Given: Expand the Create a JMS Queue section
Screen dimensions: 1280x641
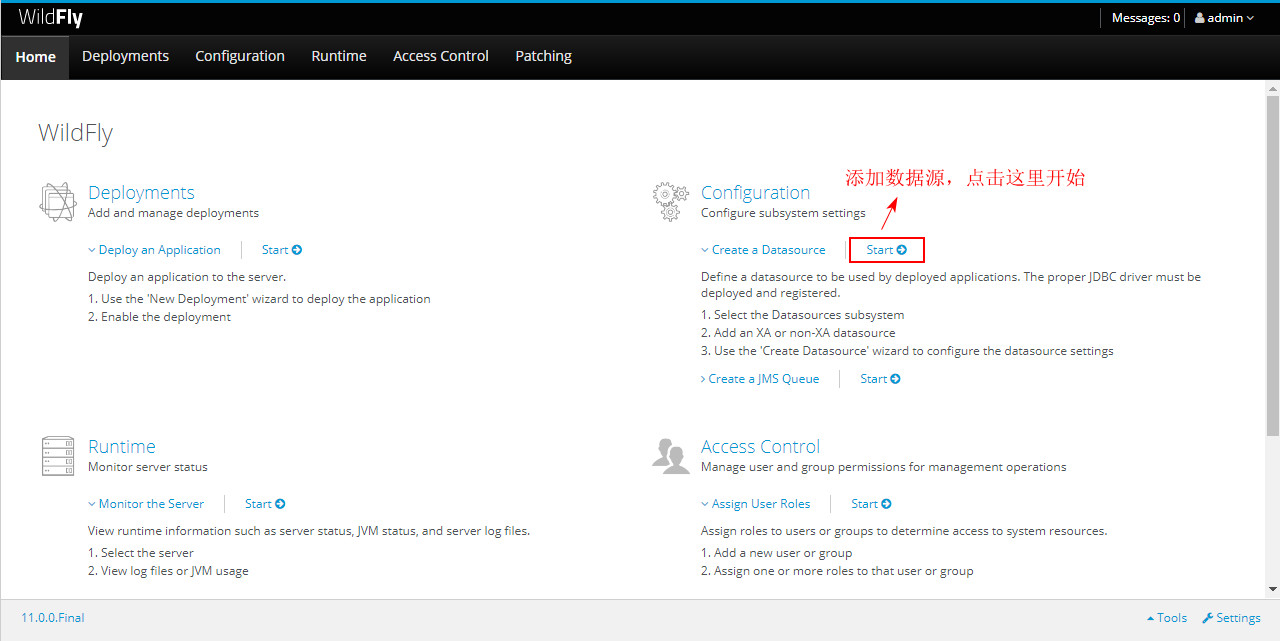Looking at the screenshot, I should (760, 379).
